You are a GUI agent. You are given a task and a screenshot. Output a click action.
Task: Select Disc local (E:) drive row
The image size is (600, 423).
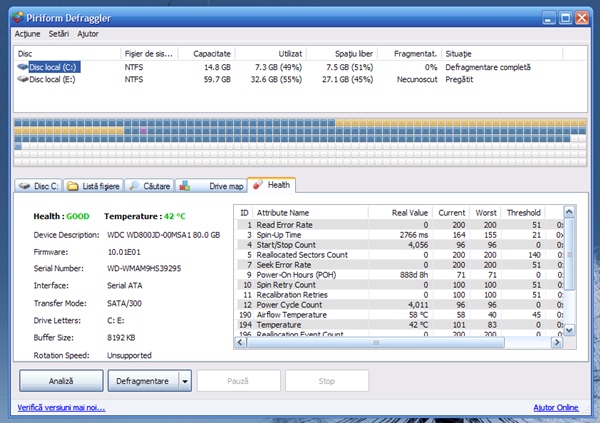coord(300,79)
